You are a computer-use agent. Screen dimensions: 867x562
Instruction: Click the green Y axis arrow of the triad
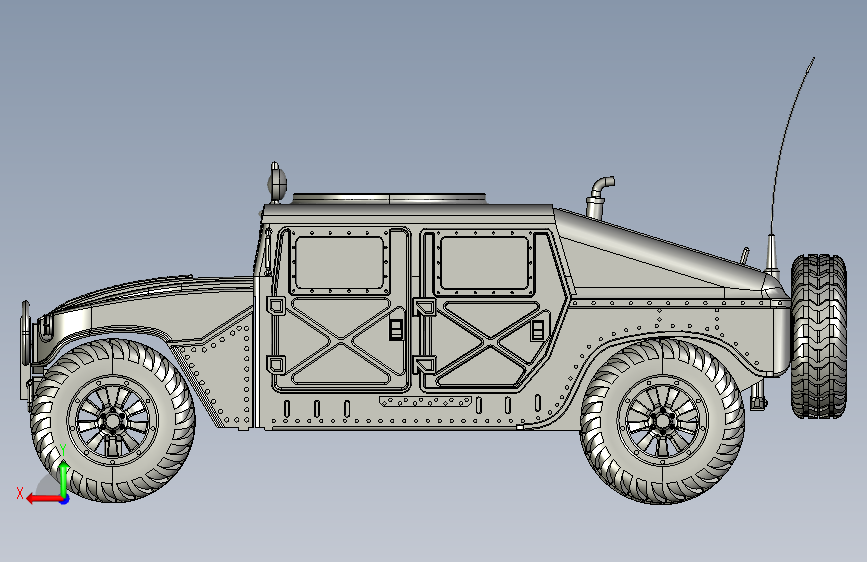click(x=64, y=479)
